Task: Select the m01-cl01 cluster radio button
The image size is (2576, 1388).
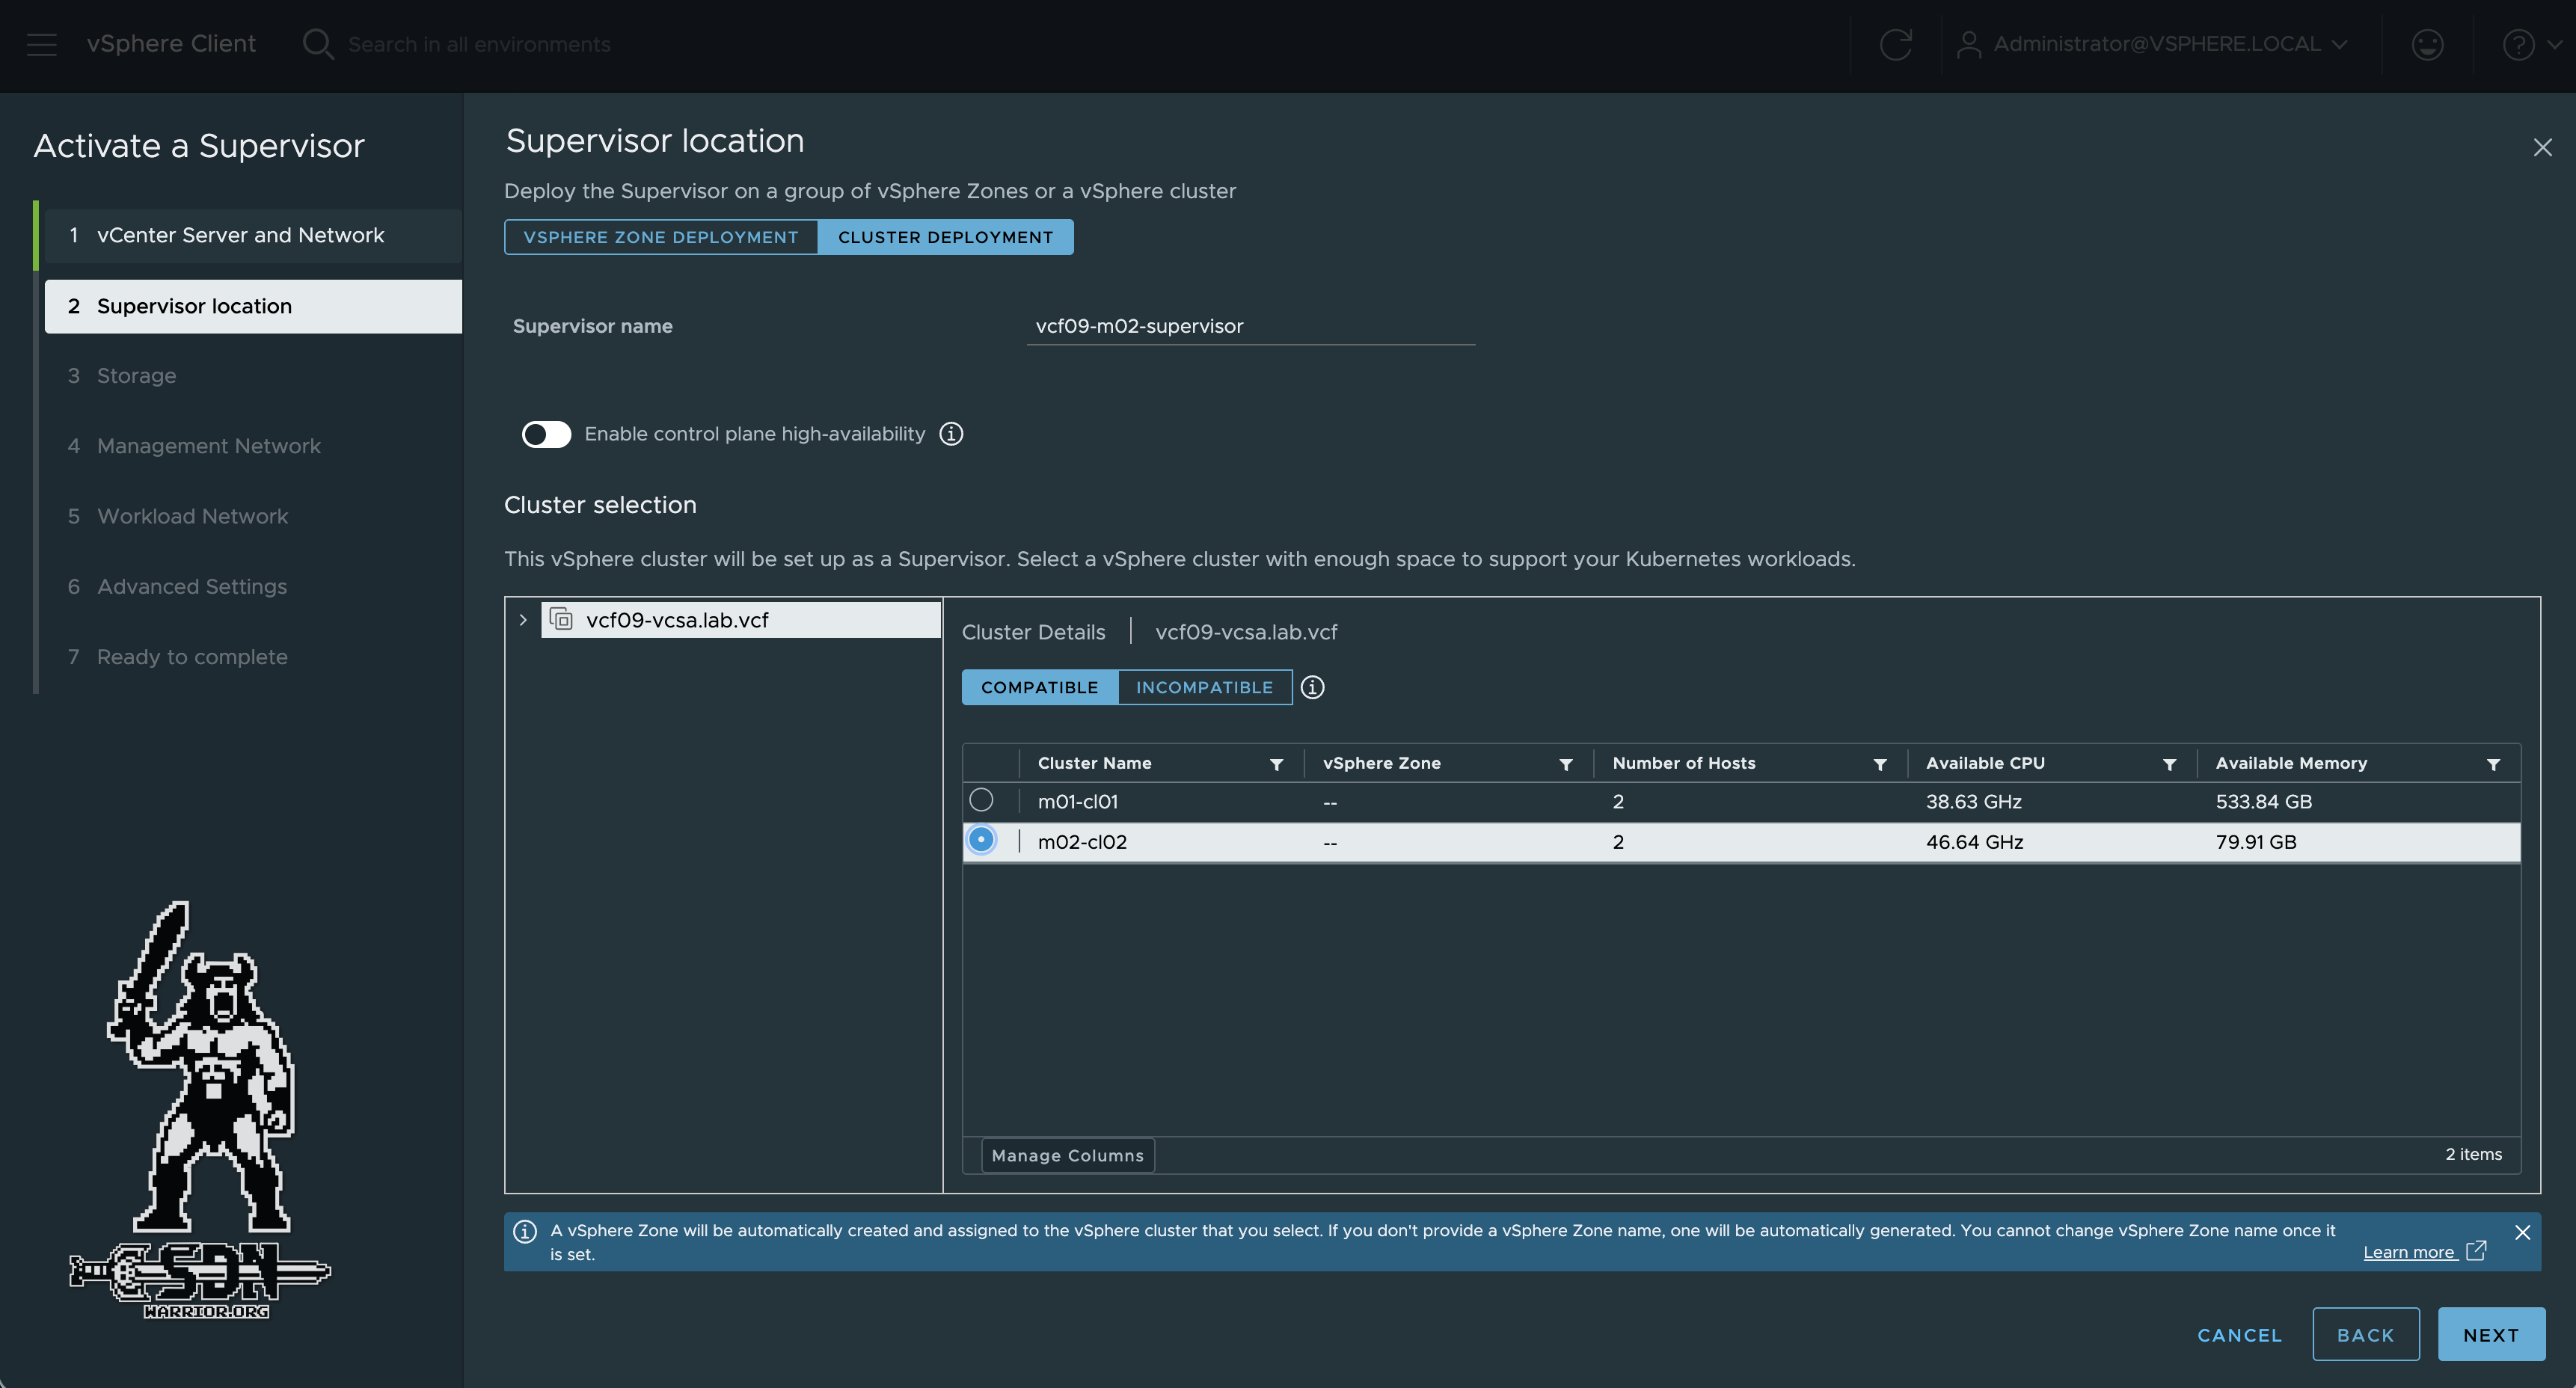Action: pos(981,800)
